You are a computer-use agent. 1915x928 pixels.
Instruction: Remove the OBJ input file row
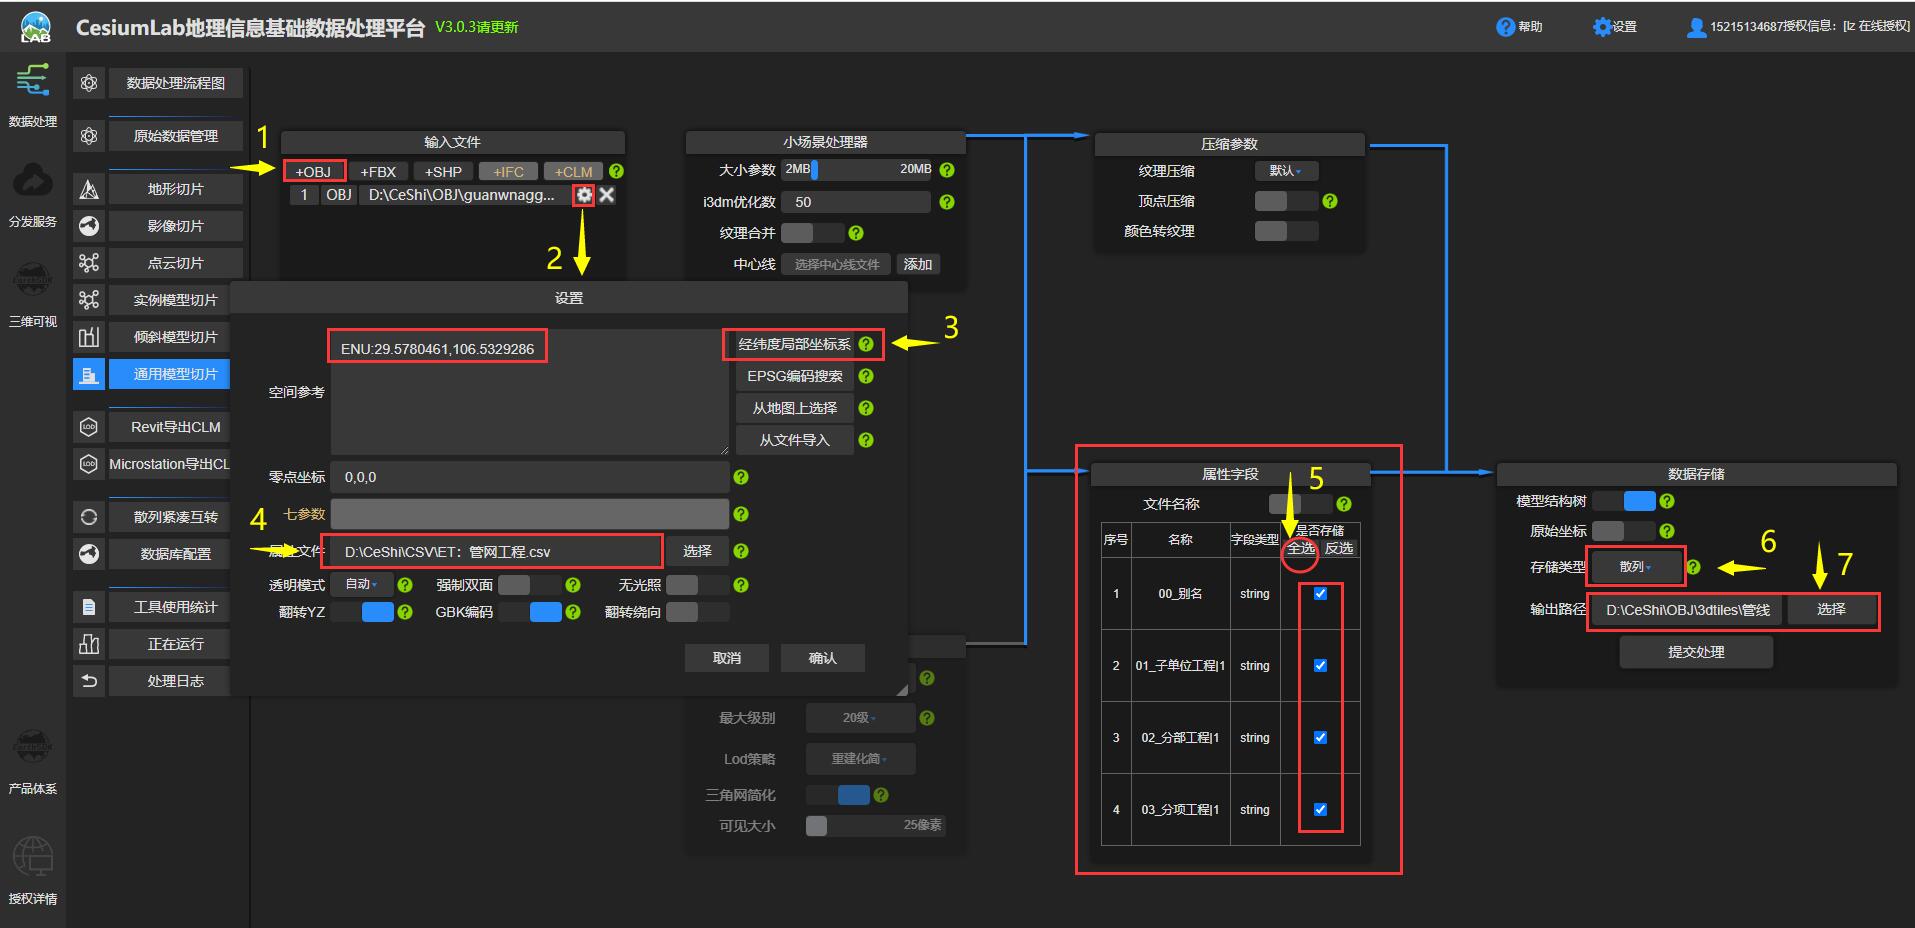click(607, 195)
